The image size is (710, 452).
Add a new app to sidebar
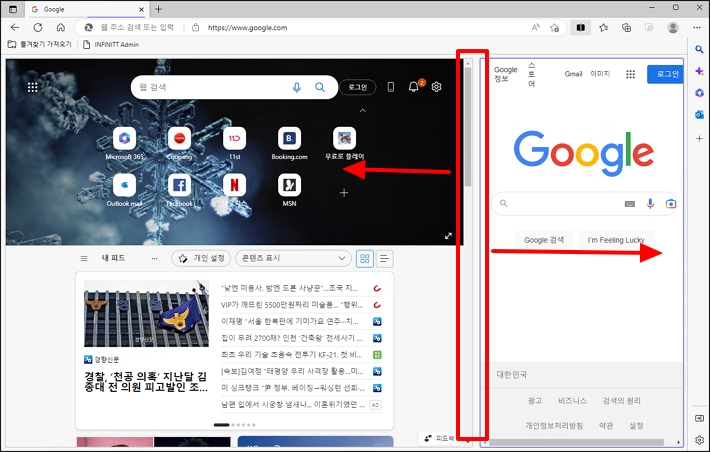point(699,138)
